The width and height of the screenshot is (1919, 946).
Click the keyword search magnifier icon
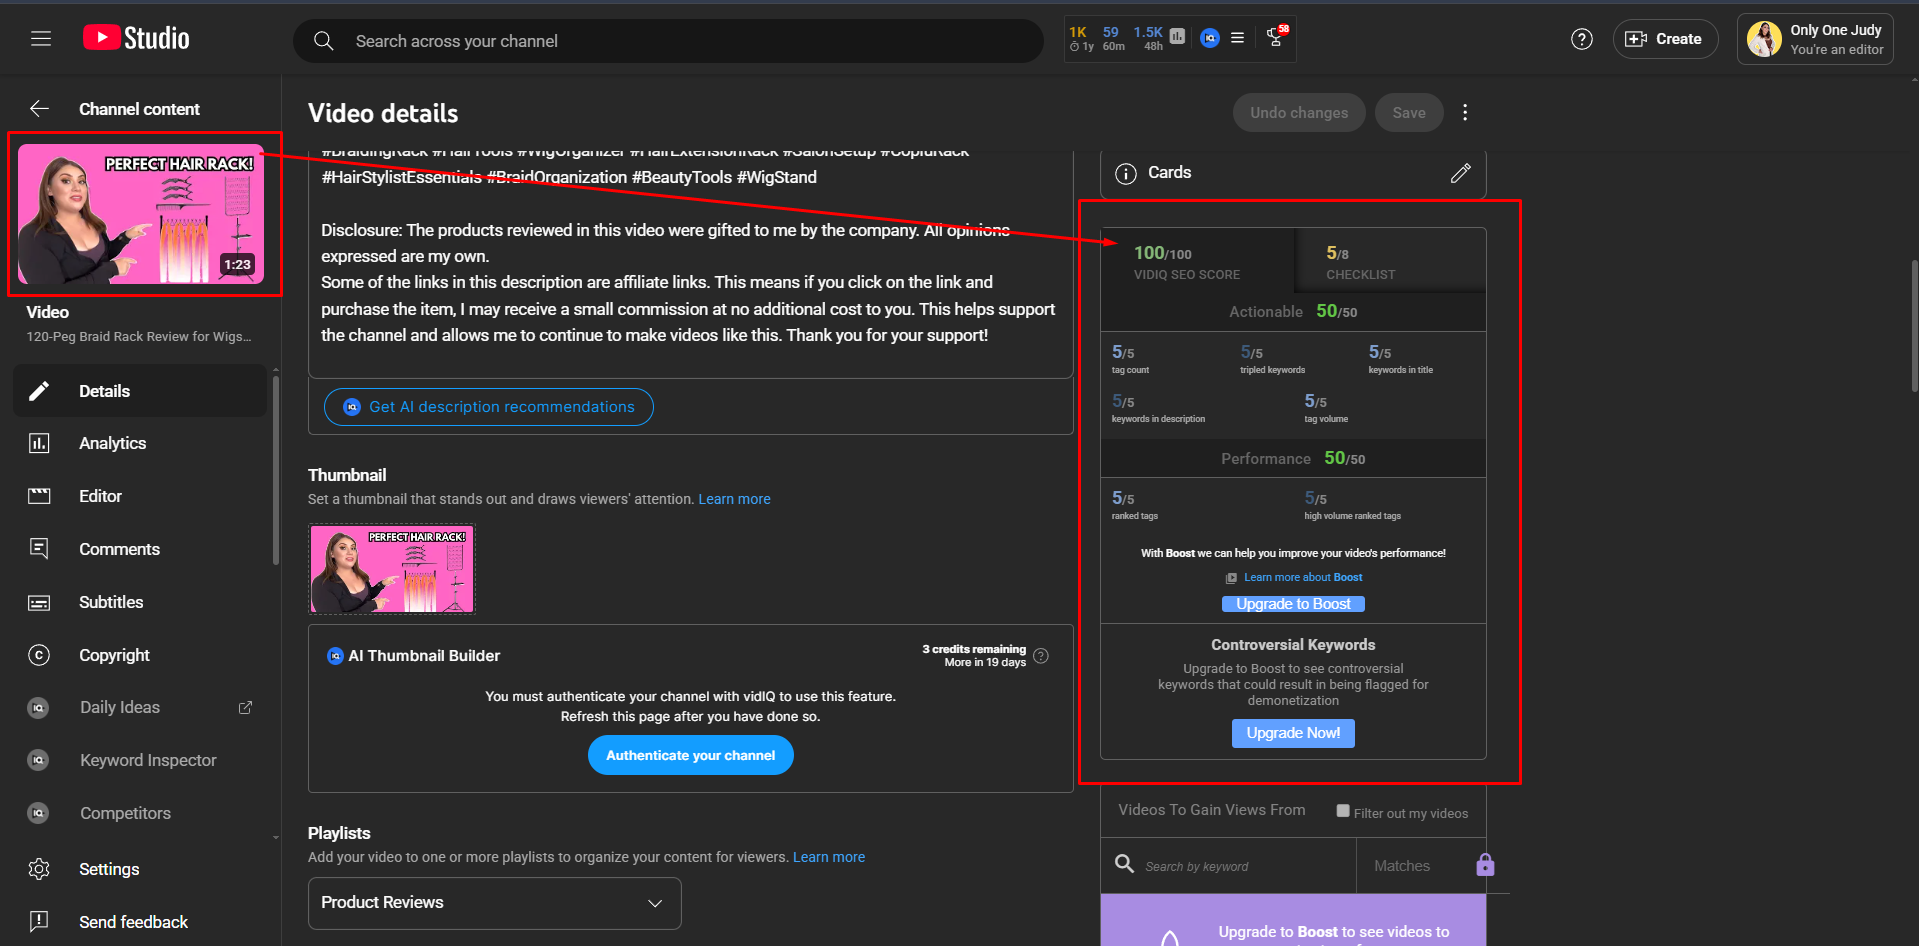1124,863
